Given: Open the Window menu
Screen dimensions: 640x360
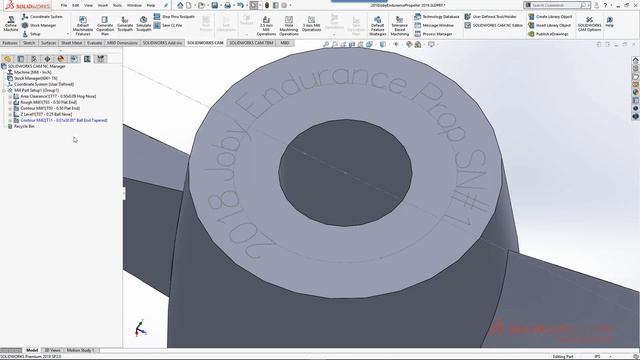Looking at the screenshot, I should (134, 5).
